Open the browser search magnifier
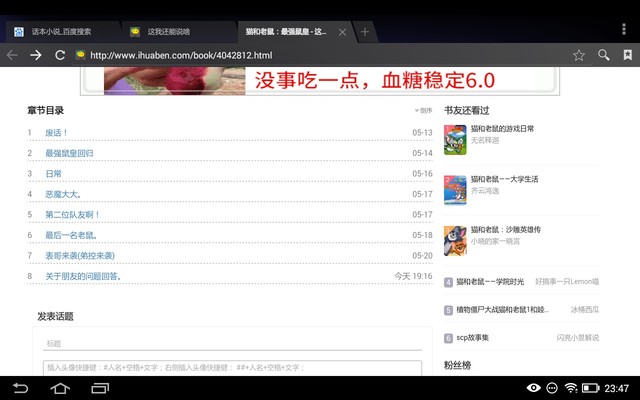Image resolution: width=640 pixels, height=400 pixels. point(603,55)
